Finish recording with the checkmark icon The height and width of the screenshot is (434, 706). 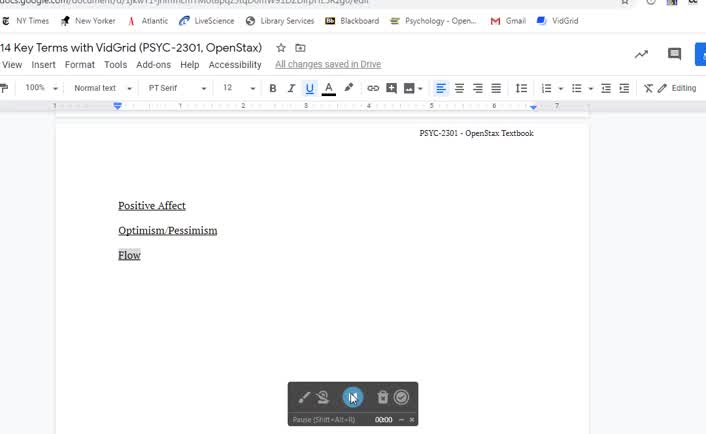(x=402, y=397)
